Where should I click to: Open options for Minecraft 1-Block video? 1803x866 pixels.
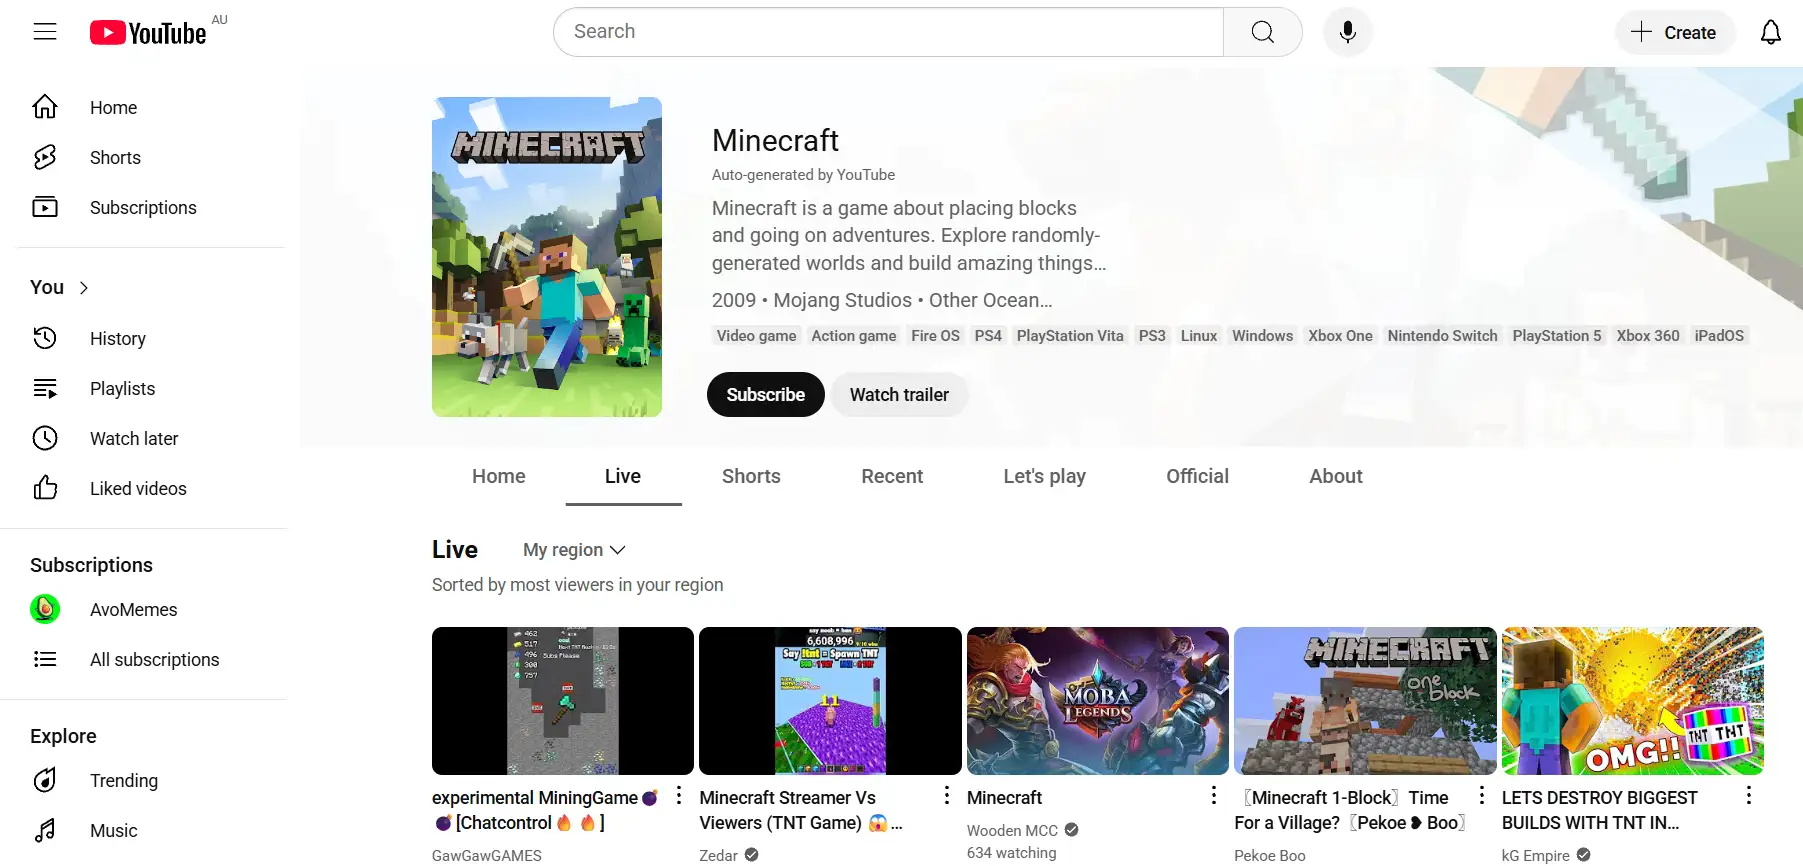click(x=1481, y=795)
